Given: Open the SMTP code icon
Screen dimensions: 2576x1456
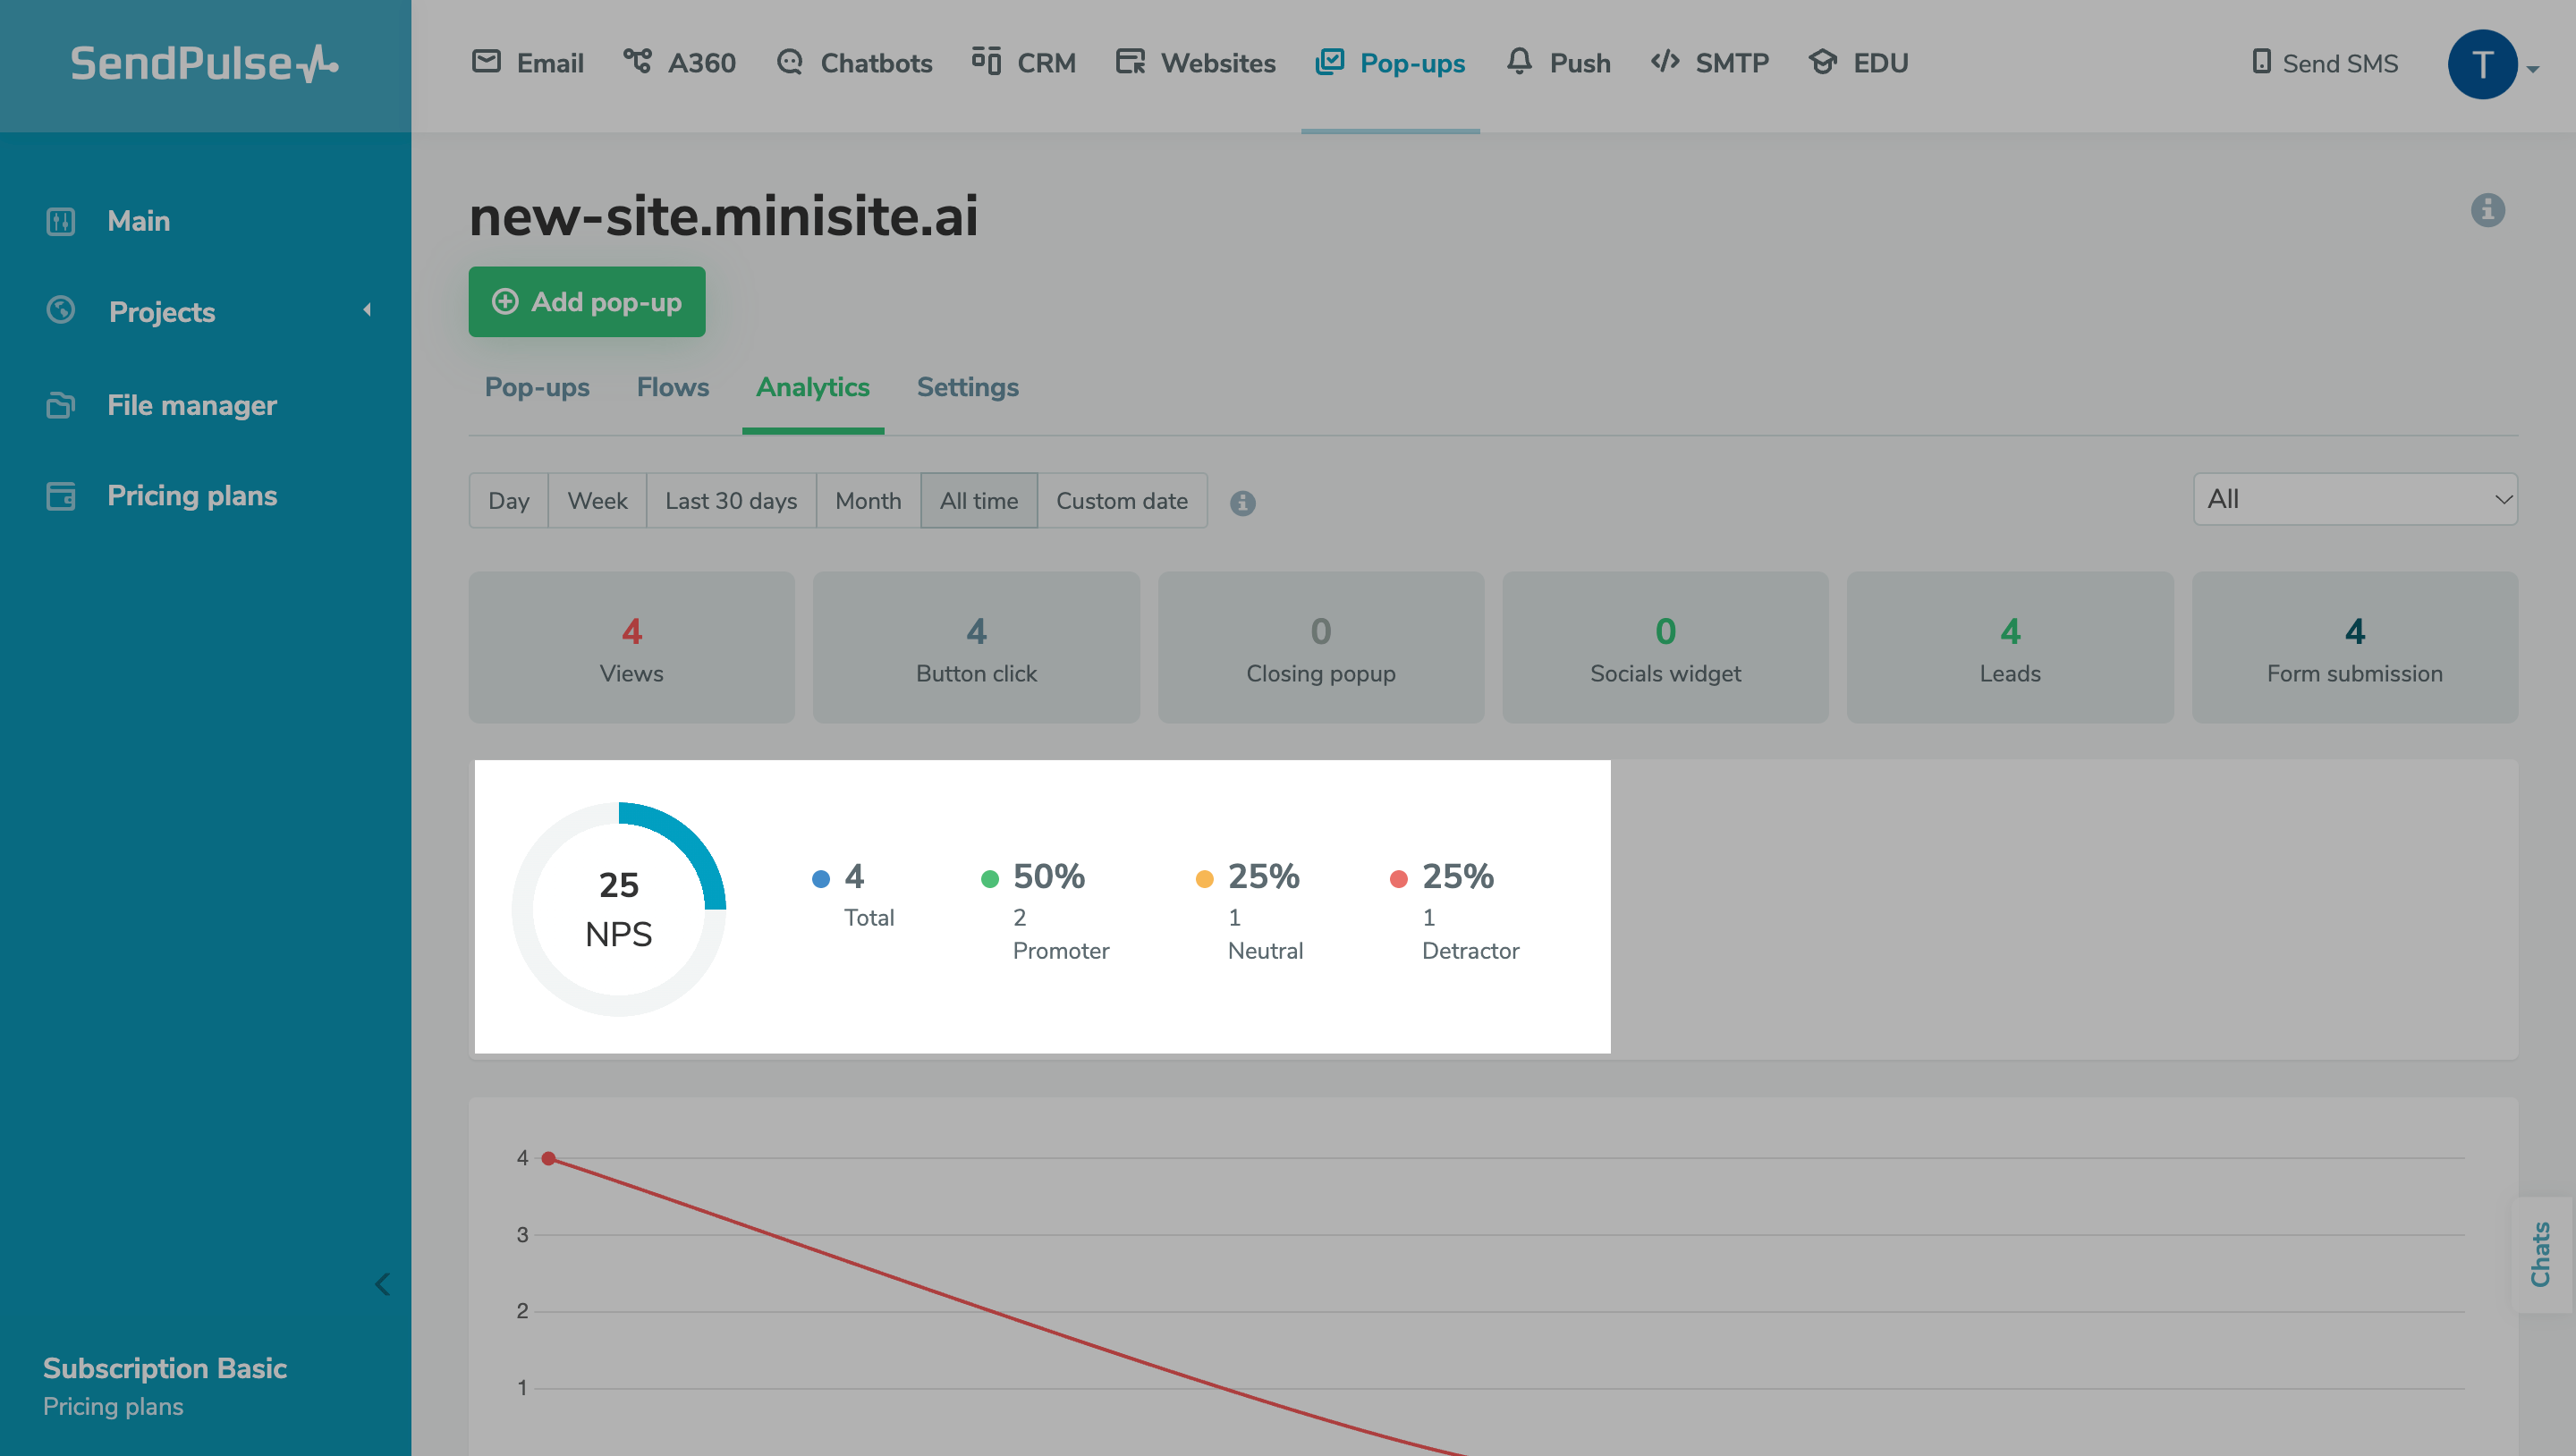Looking at the screenshot, I should coord(1665,62).
